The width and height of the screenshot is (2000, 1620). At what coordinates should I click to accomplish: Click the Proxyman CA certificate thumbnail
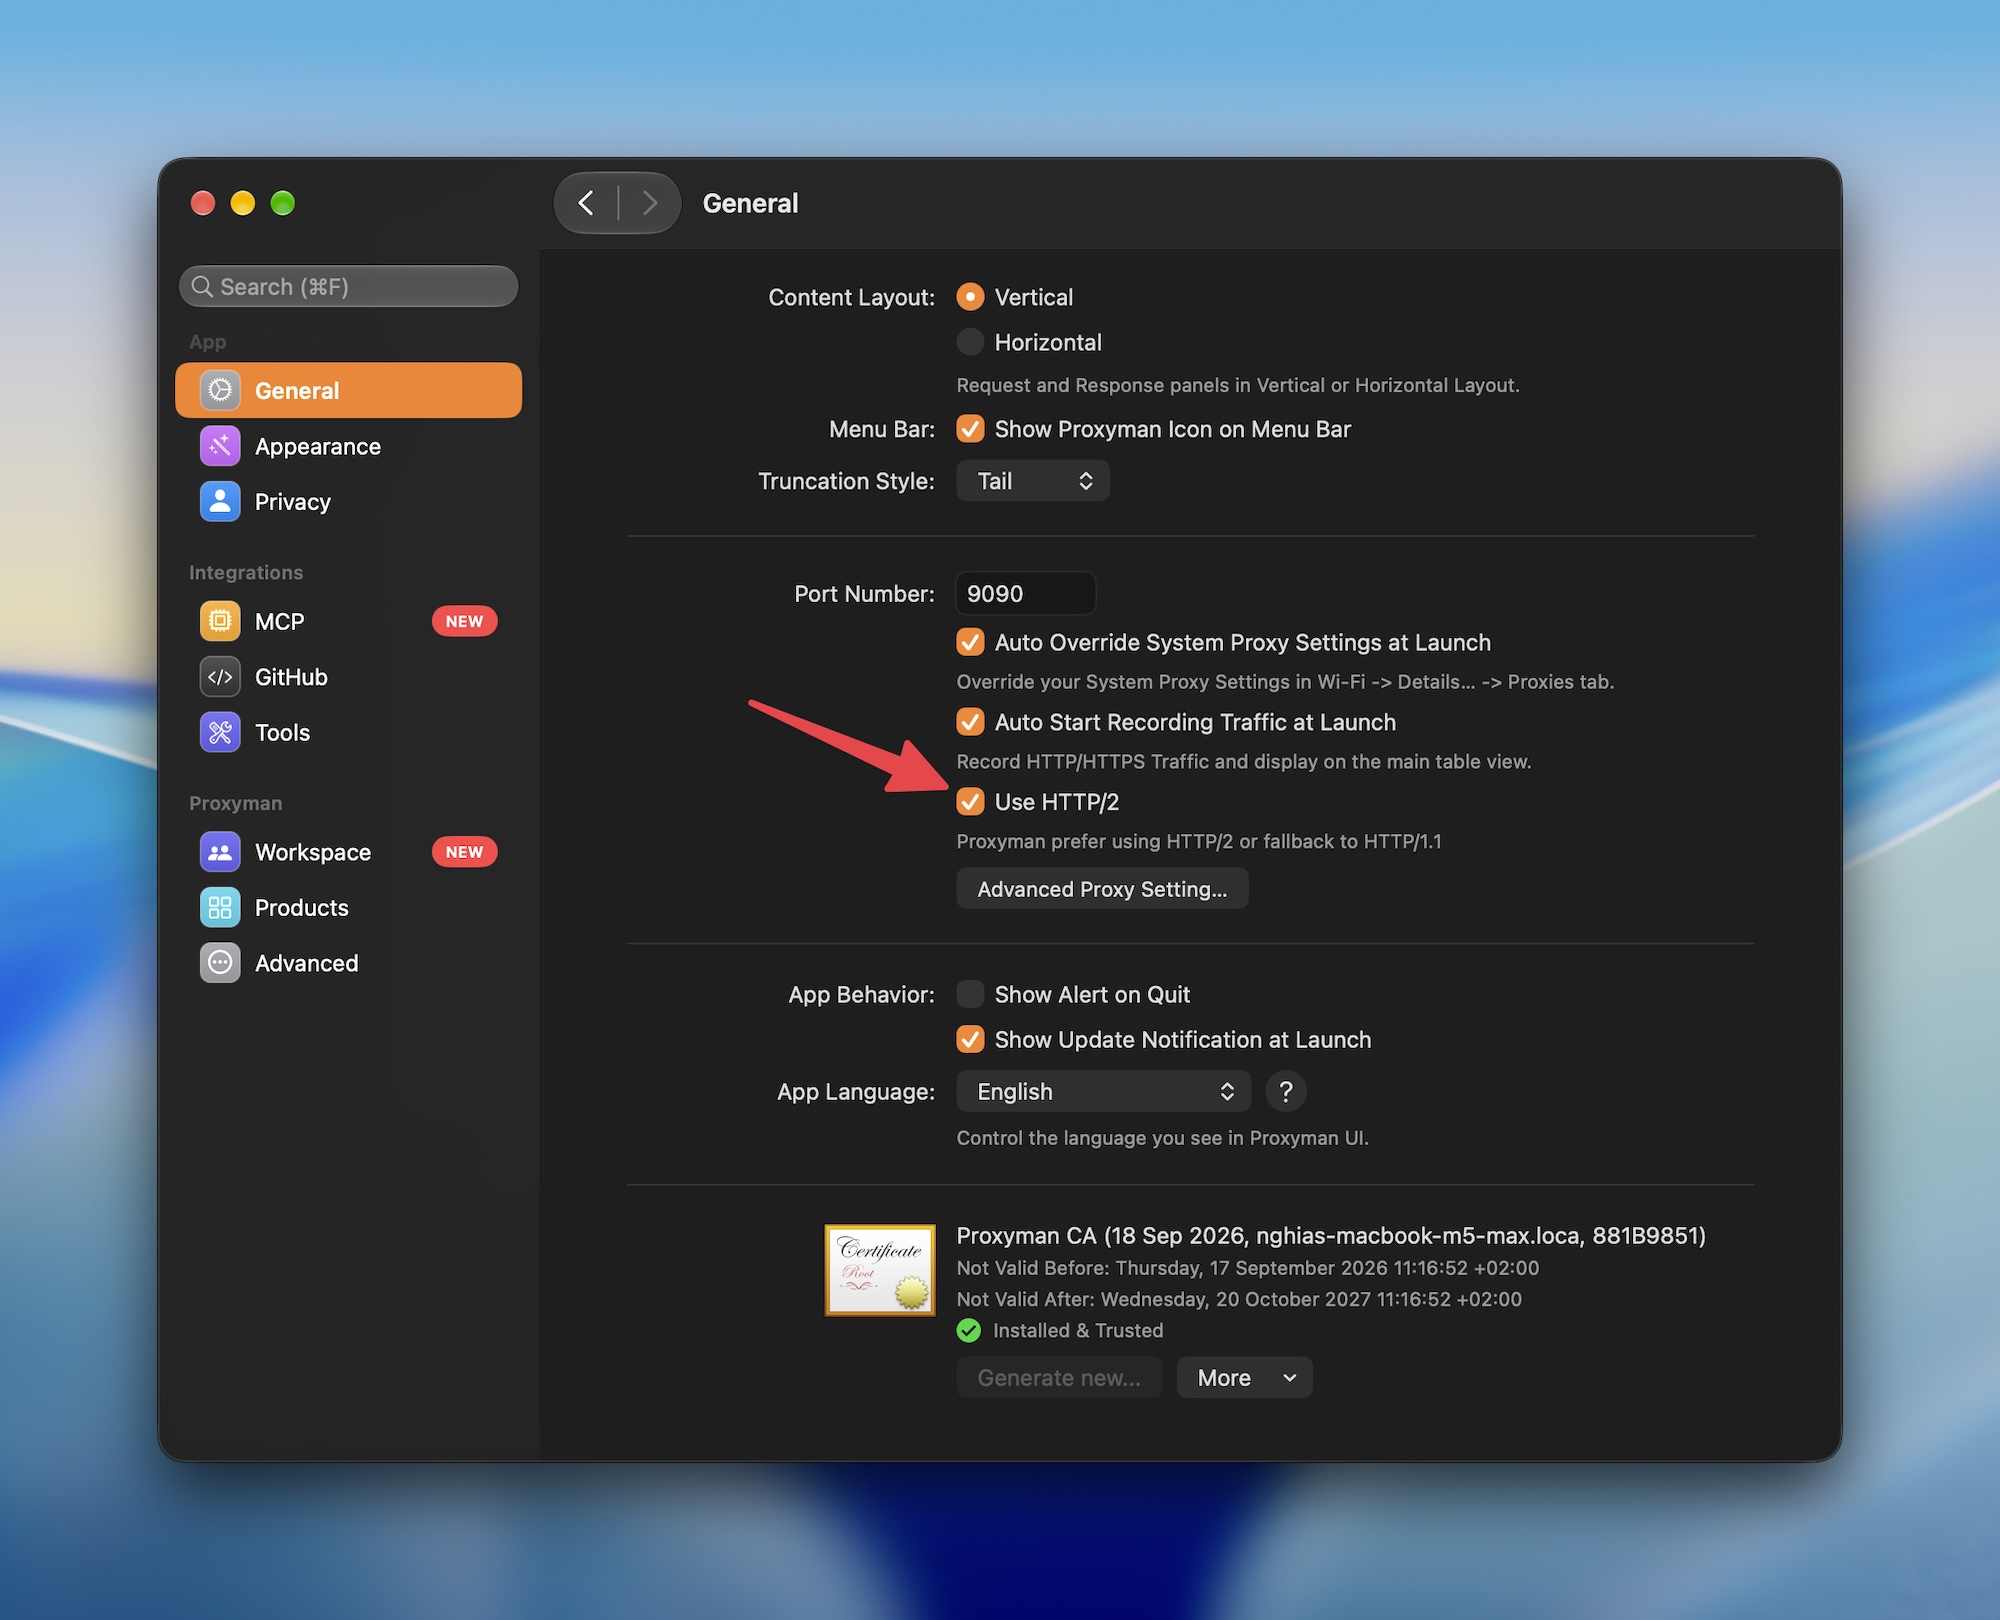click(x=880, y=1270)
